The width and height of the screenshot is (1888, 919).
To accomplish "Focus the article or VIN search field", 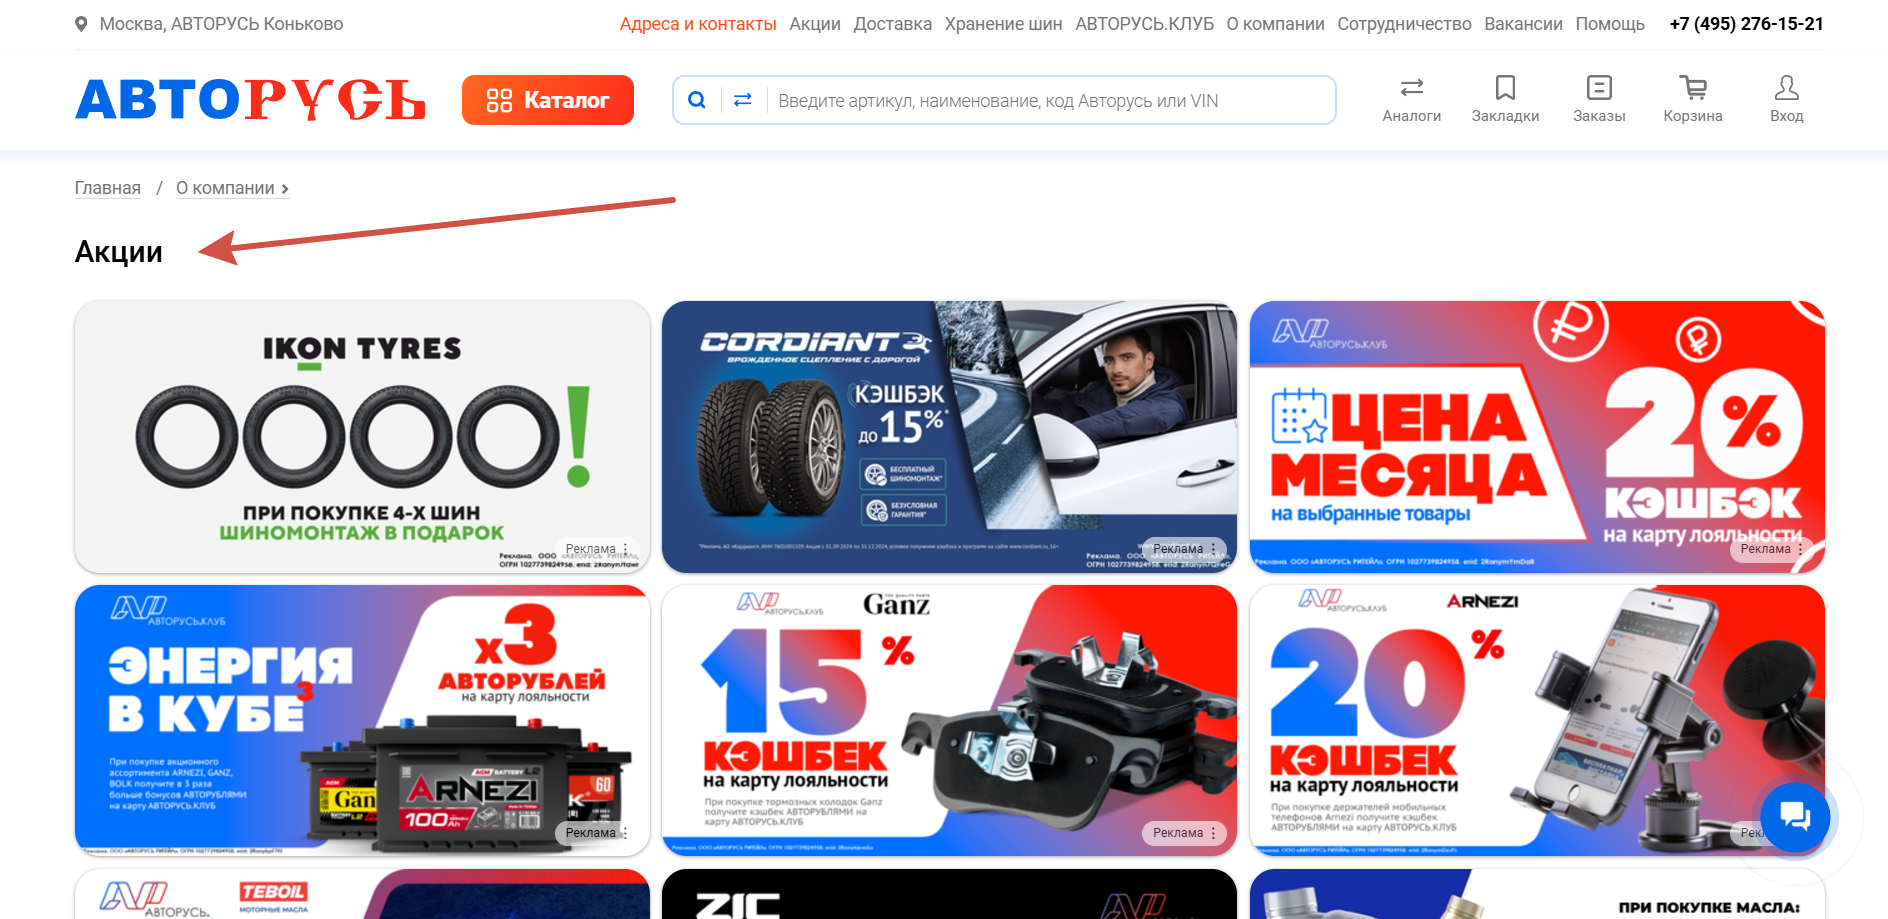I will pos(1050,100).
